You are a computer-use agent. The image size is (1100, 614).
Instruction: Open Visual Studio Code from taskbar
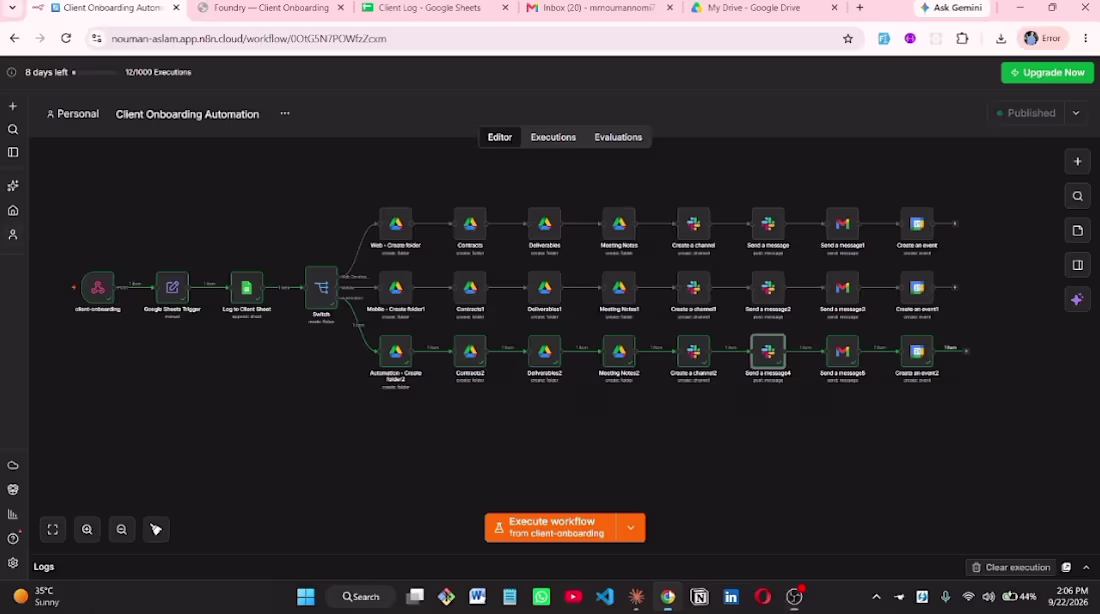(605, 596)
